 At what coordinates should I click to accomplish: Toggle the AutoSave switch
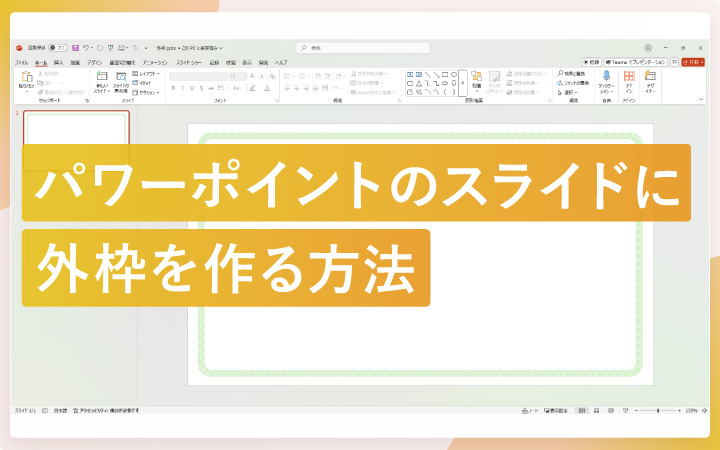[58, 48]
